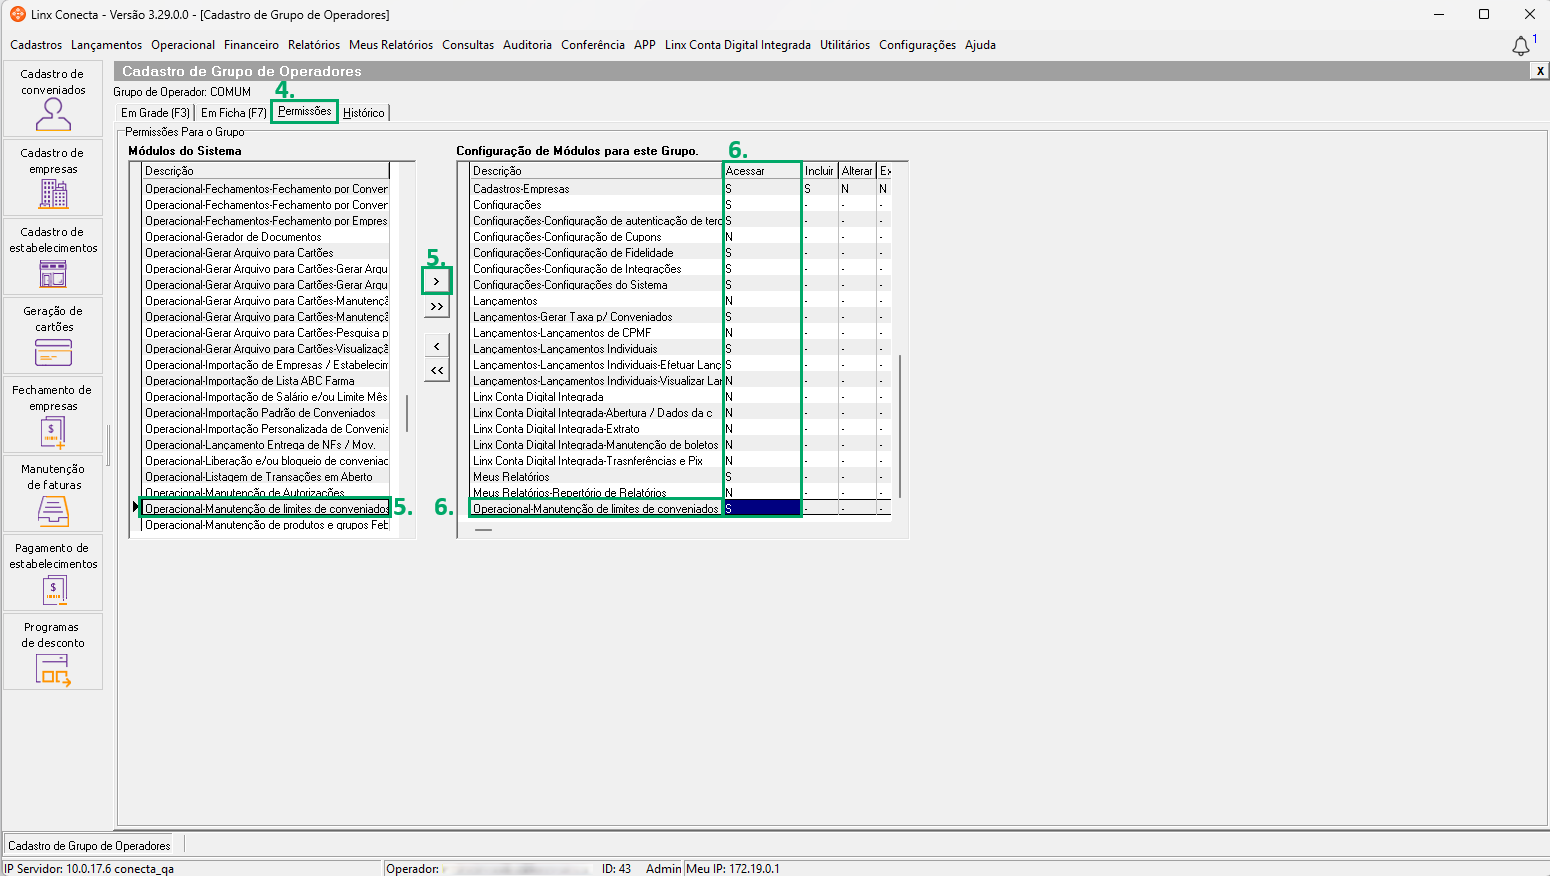Select Operacional-Gerar Arquivo para Cartões module
Image resolution: width=1550 pixels, height=876 pixels.
point(266,253)
